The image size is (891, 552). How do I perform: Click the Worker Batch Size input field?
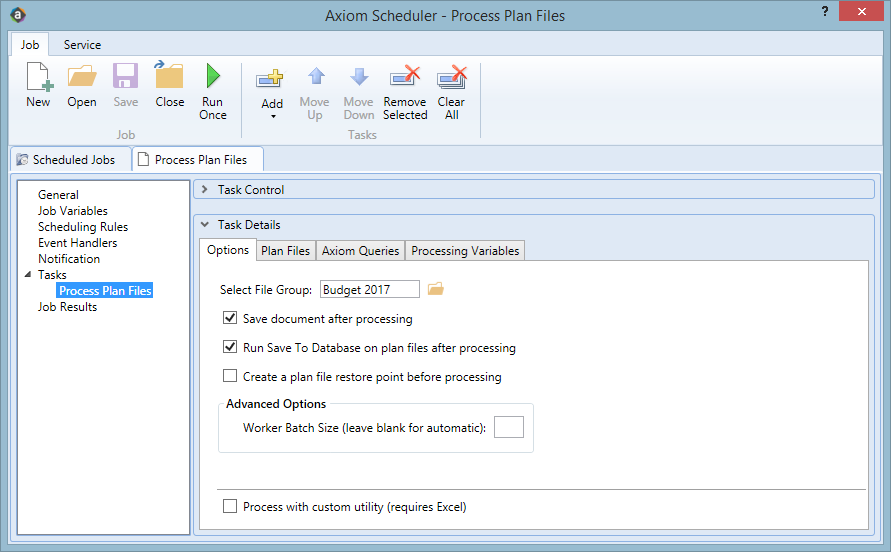(x=509, y=427)
